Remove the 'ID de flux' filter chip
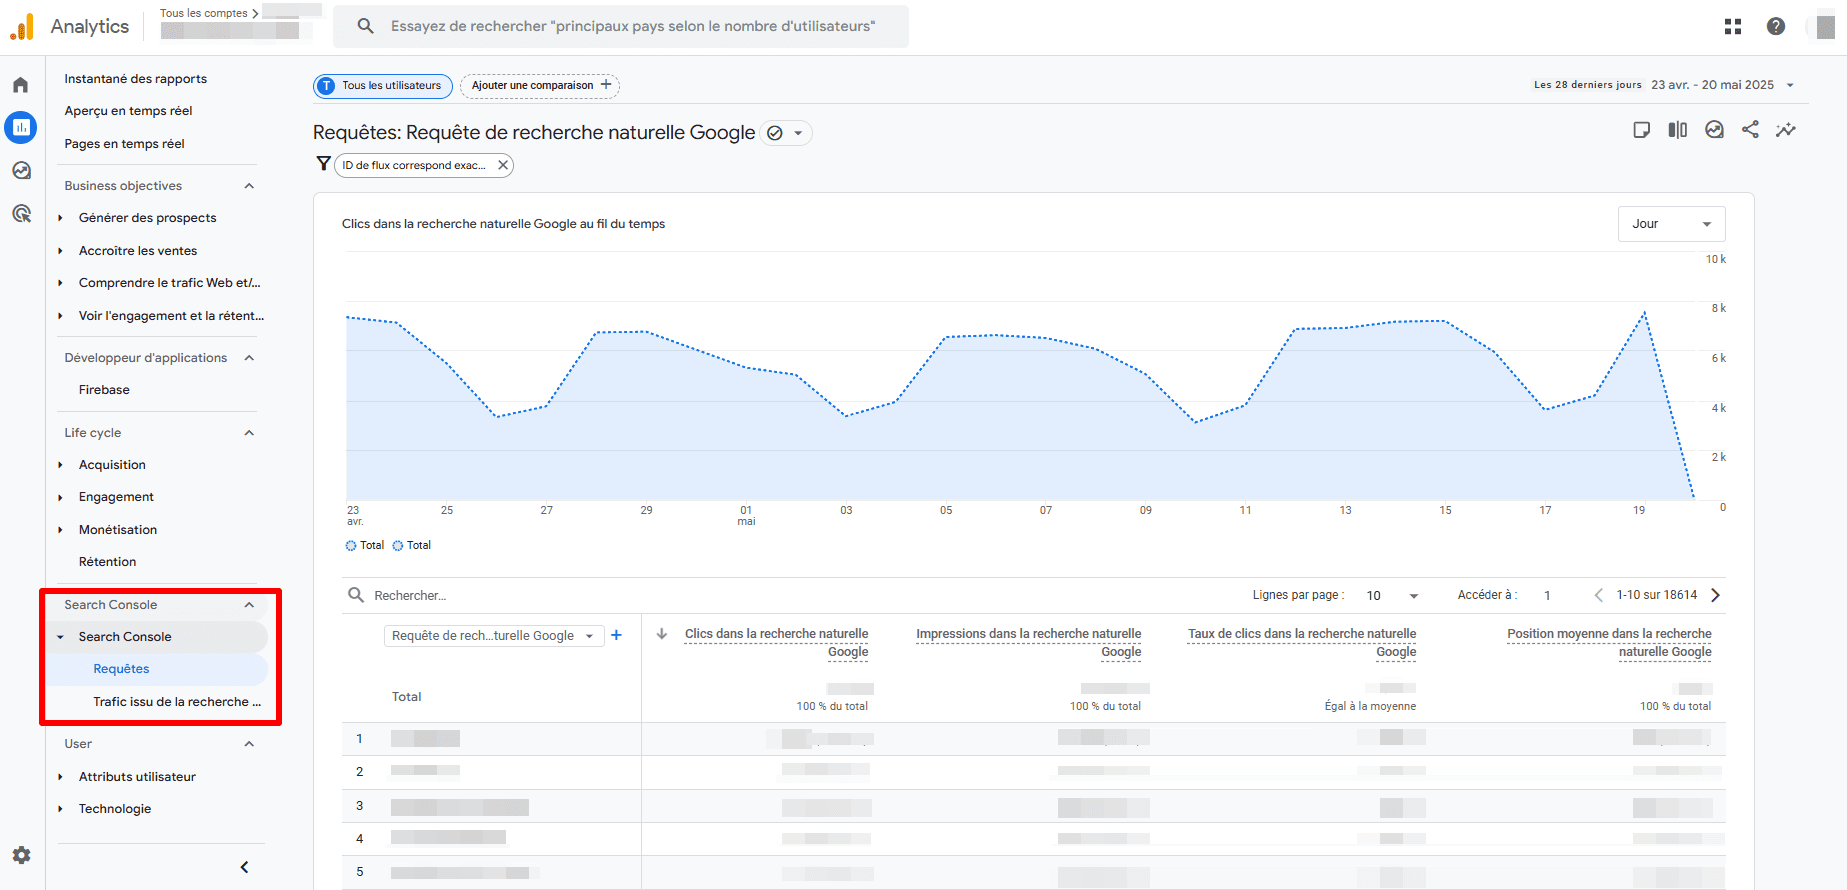1847x890 pixels. tap(503, 165)
